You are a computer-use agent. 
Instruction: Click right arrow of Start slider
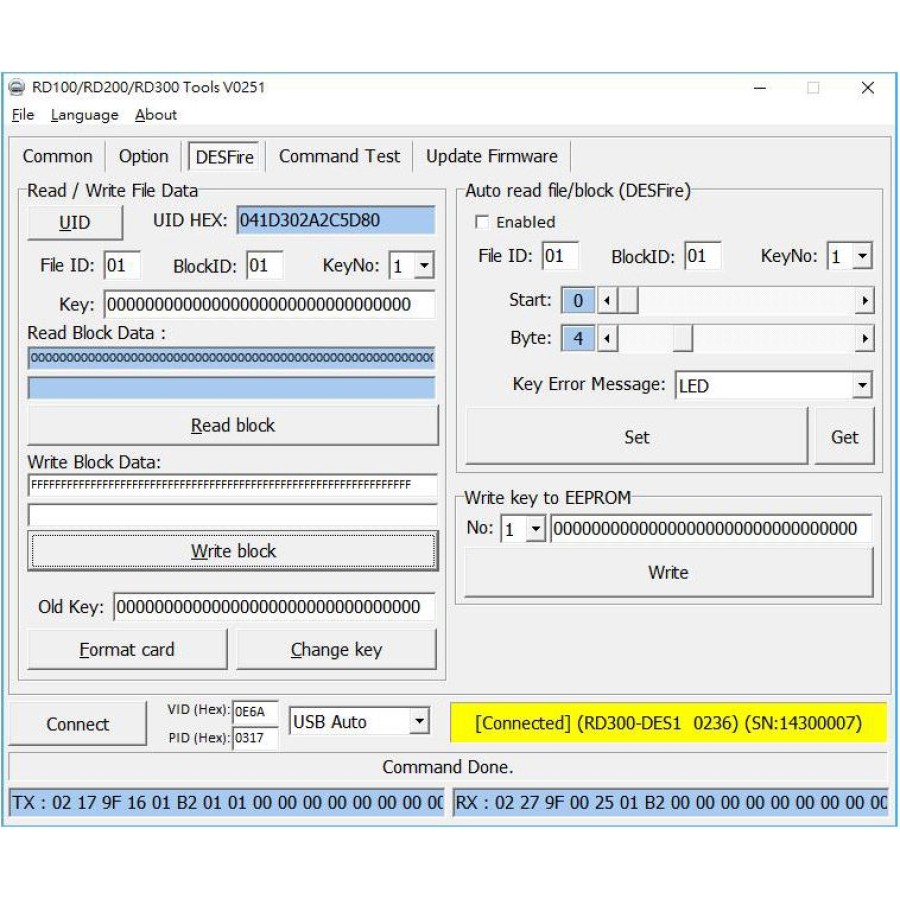coord(864,300)
